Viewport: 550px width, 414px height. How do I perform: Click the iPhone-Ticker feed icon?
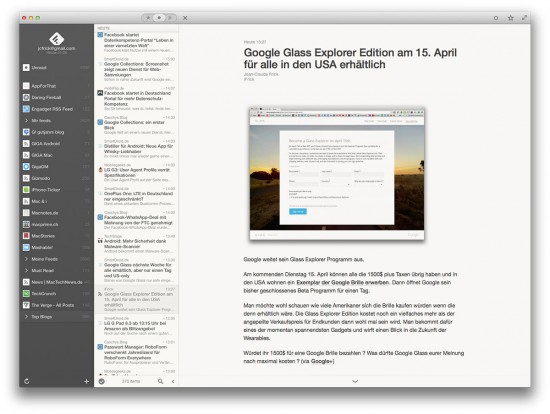26,190
